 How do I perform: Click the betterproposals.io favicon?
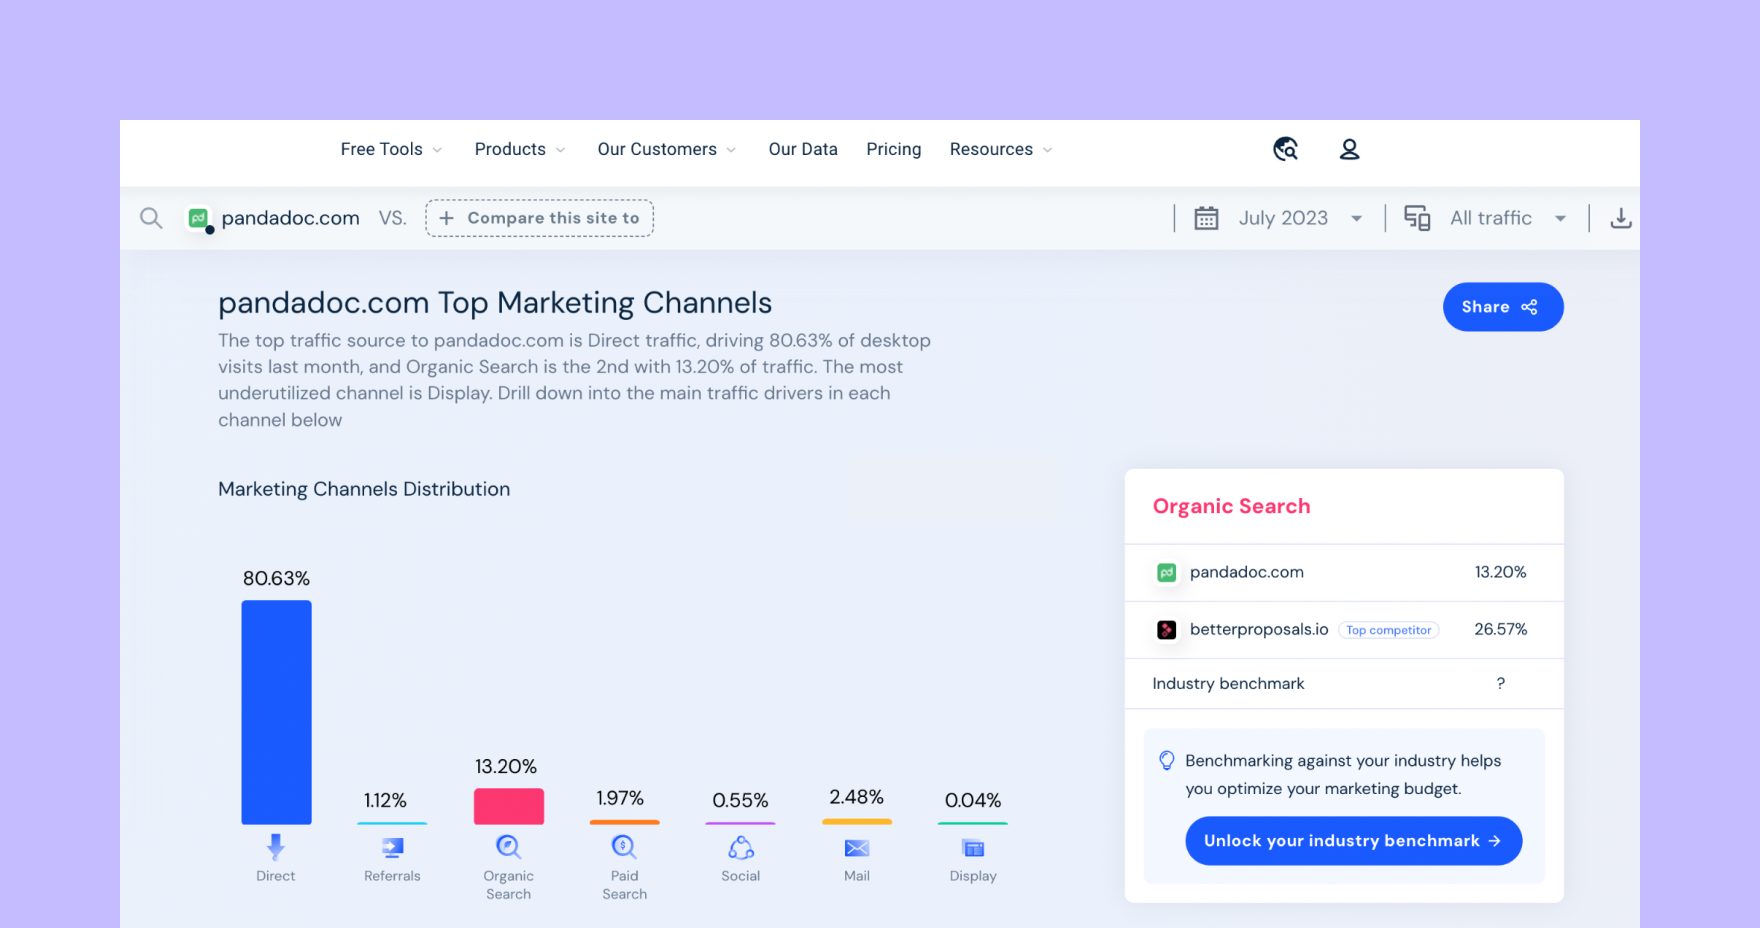(x=1167, y=630)
